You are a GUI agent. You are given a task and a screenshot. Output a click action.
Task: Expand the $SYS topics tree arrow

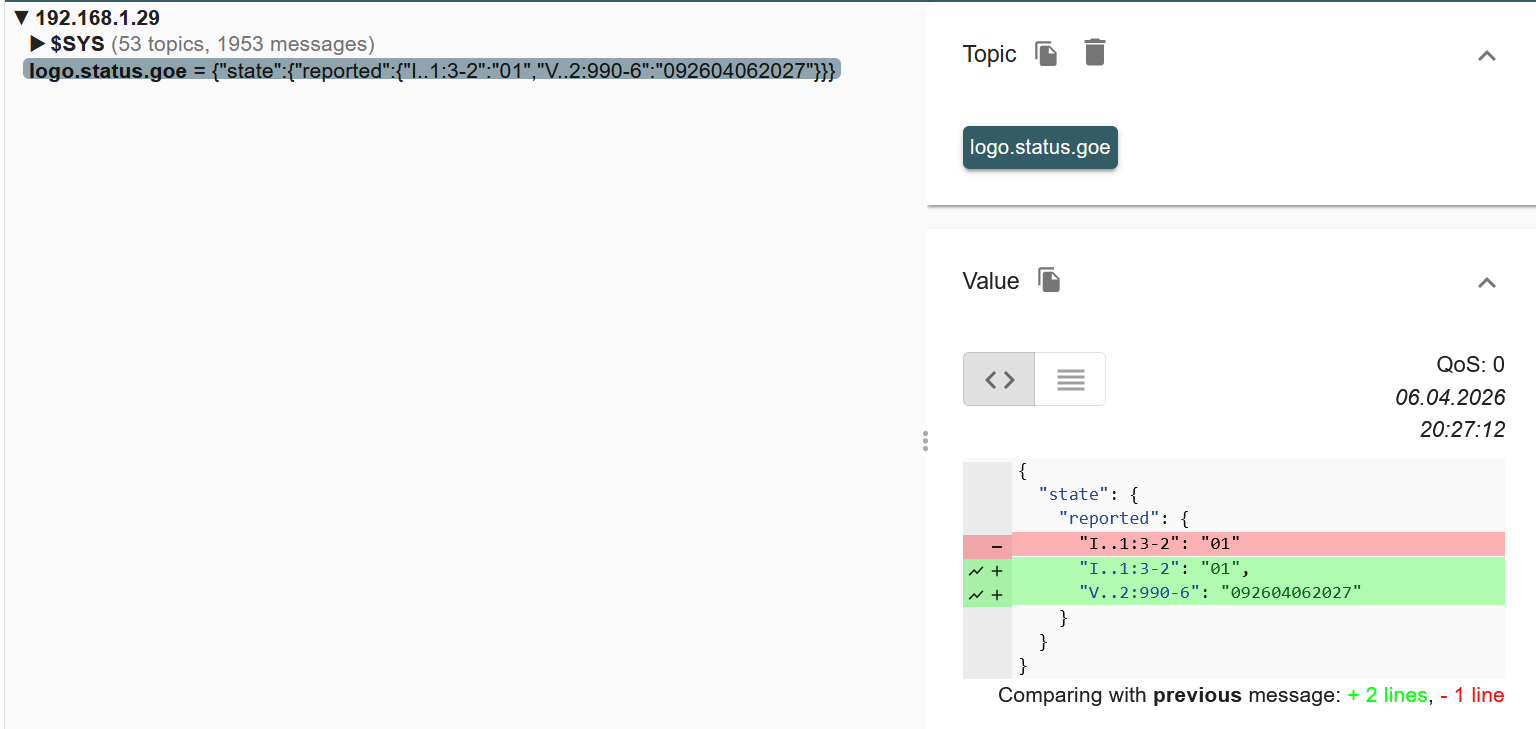[38, 44]
